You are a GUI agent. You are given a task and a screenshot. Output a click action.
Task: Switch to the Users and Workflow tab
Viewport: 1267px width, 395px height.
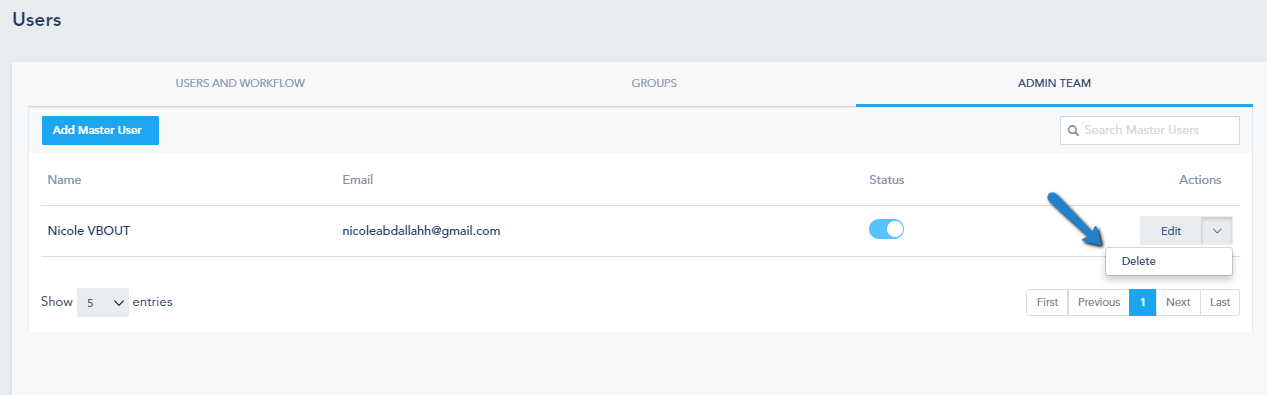click(240, 83)
